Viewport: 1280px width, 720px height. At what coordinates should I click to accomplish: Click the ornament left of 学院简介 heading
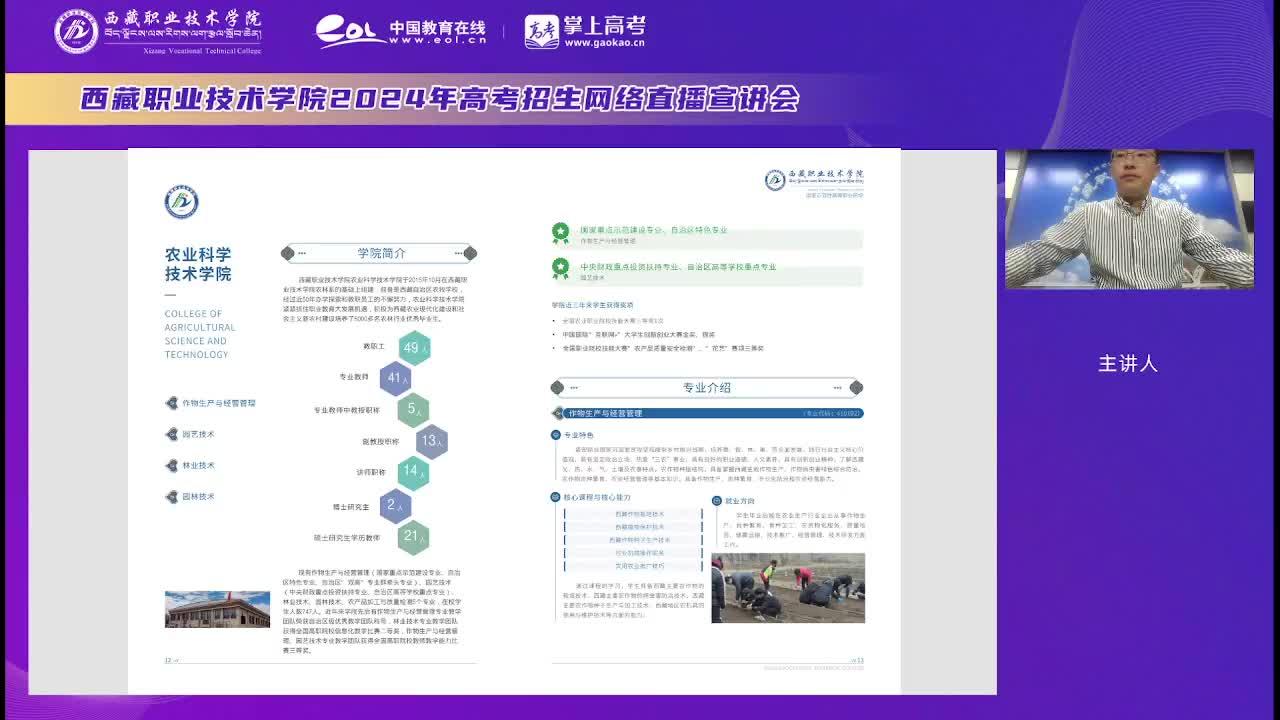[x=288, y=253]
